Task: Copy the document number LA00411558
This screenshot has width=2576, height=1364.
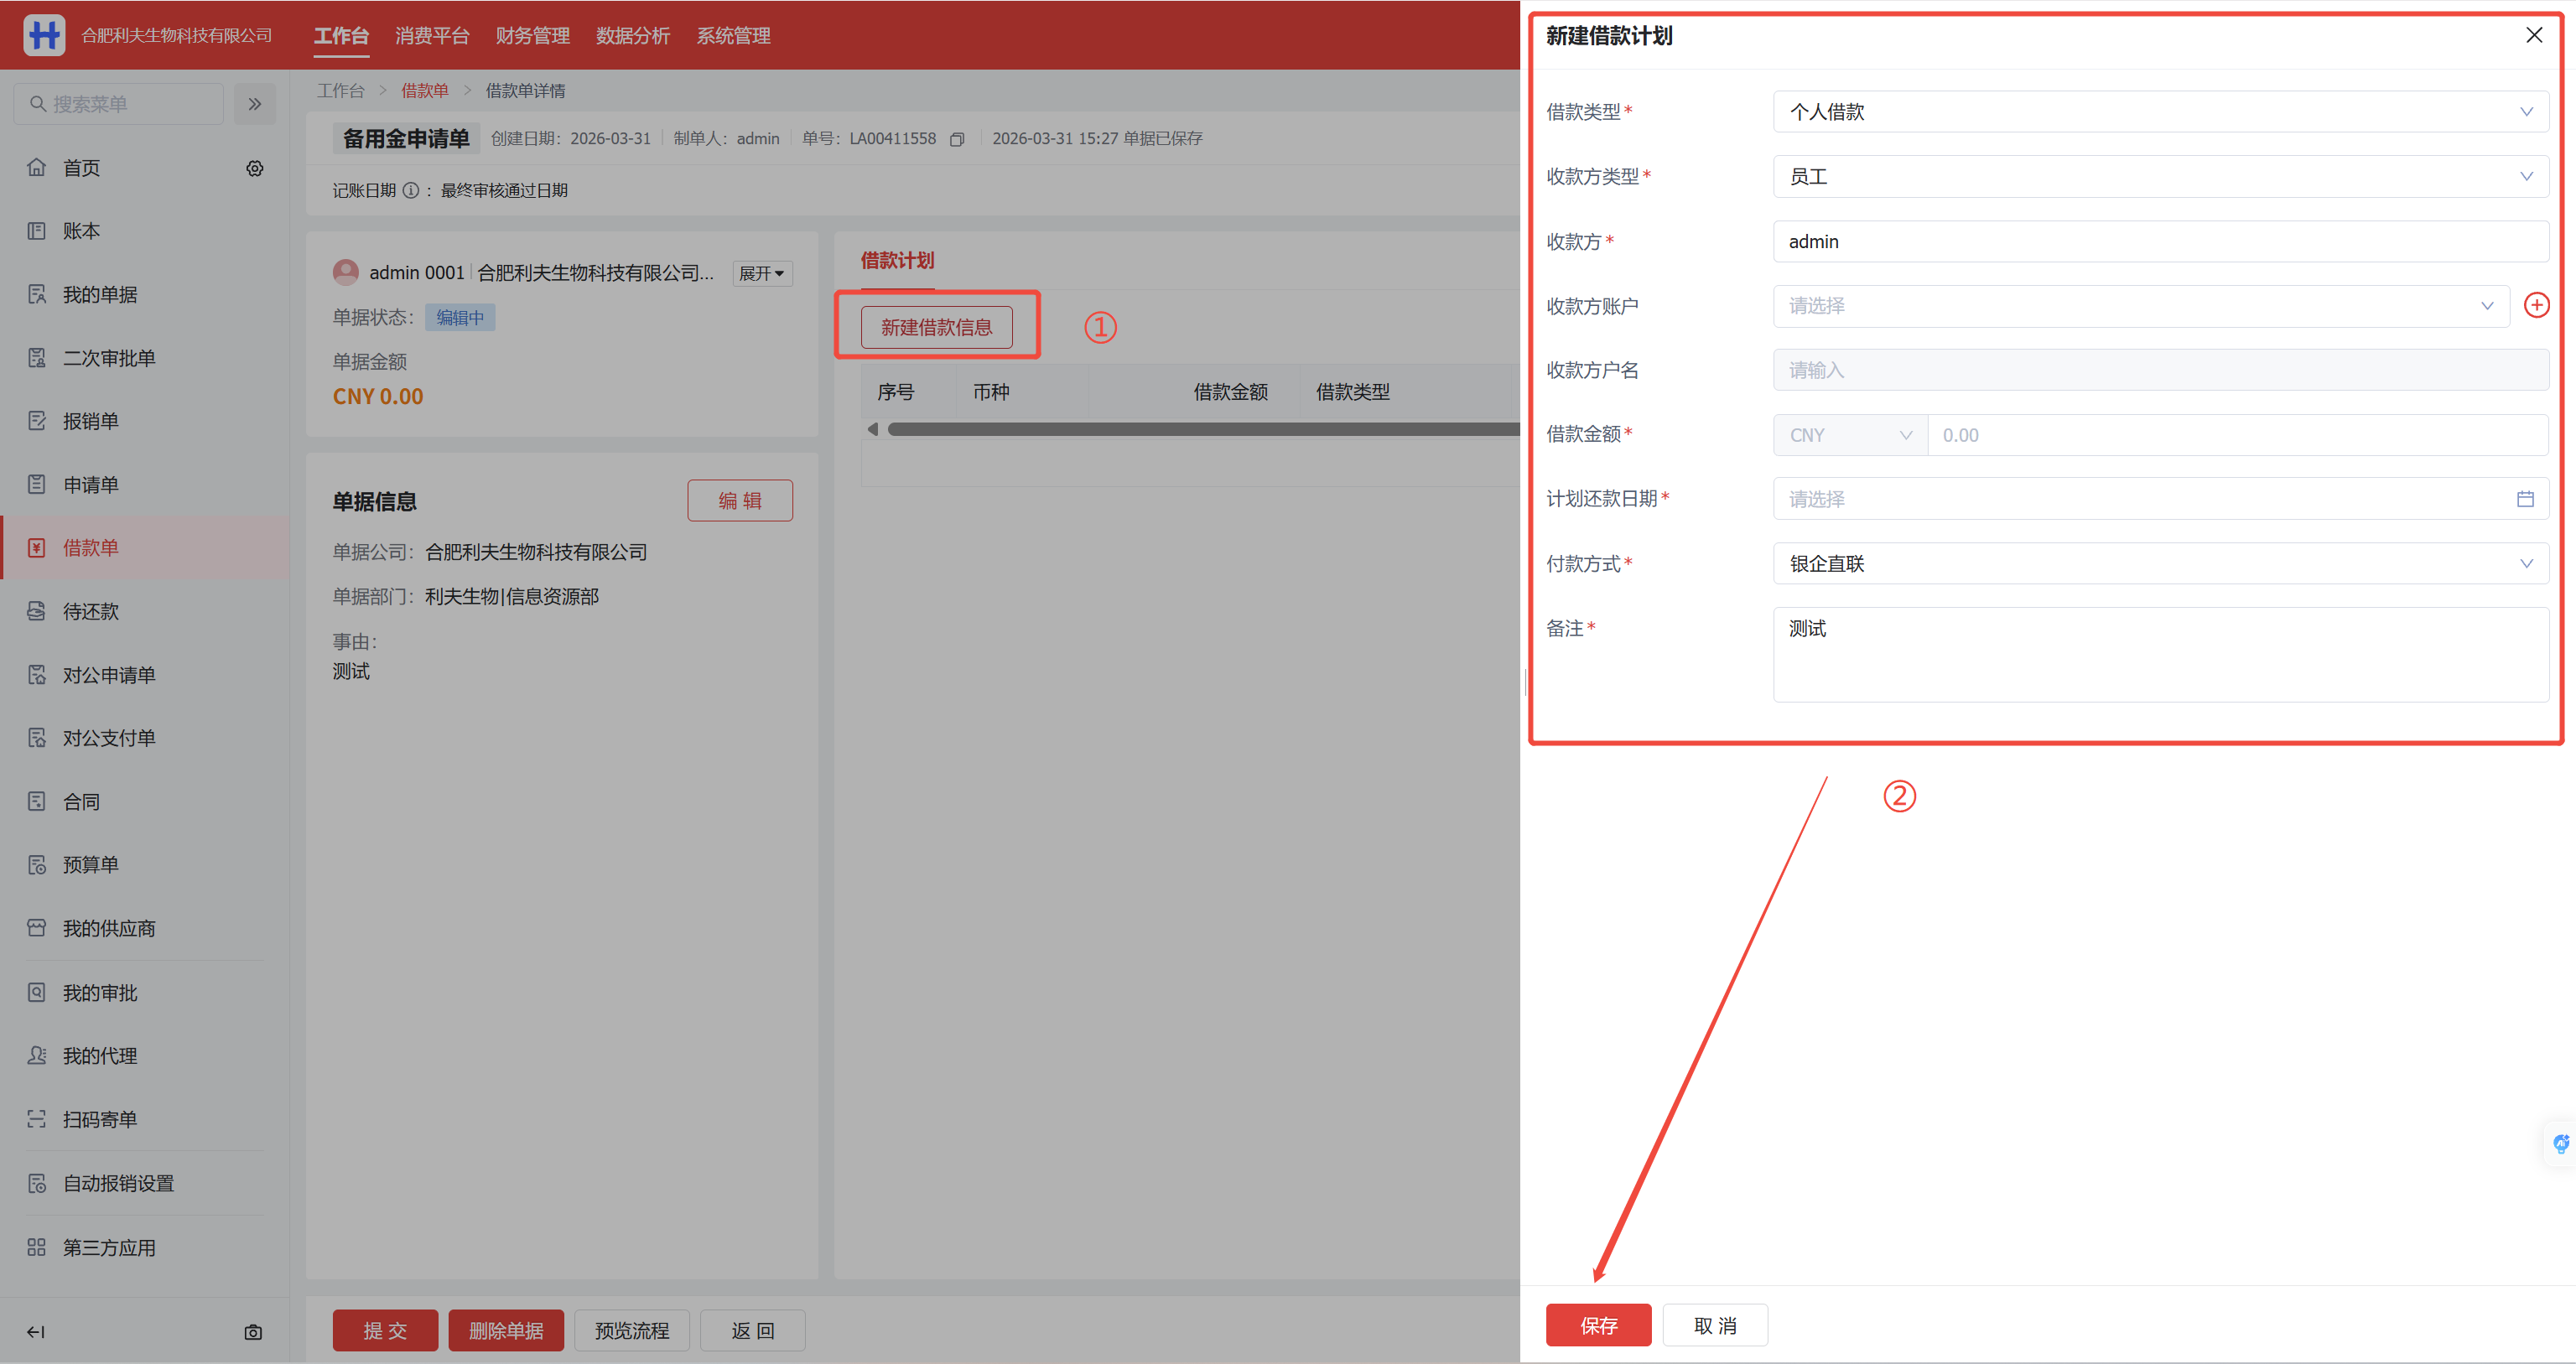Action: pyautogui.click(x=956, y=139)
